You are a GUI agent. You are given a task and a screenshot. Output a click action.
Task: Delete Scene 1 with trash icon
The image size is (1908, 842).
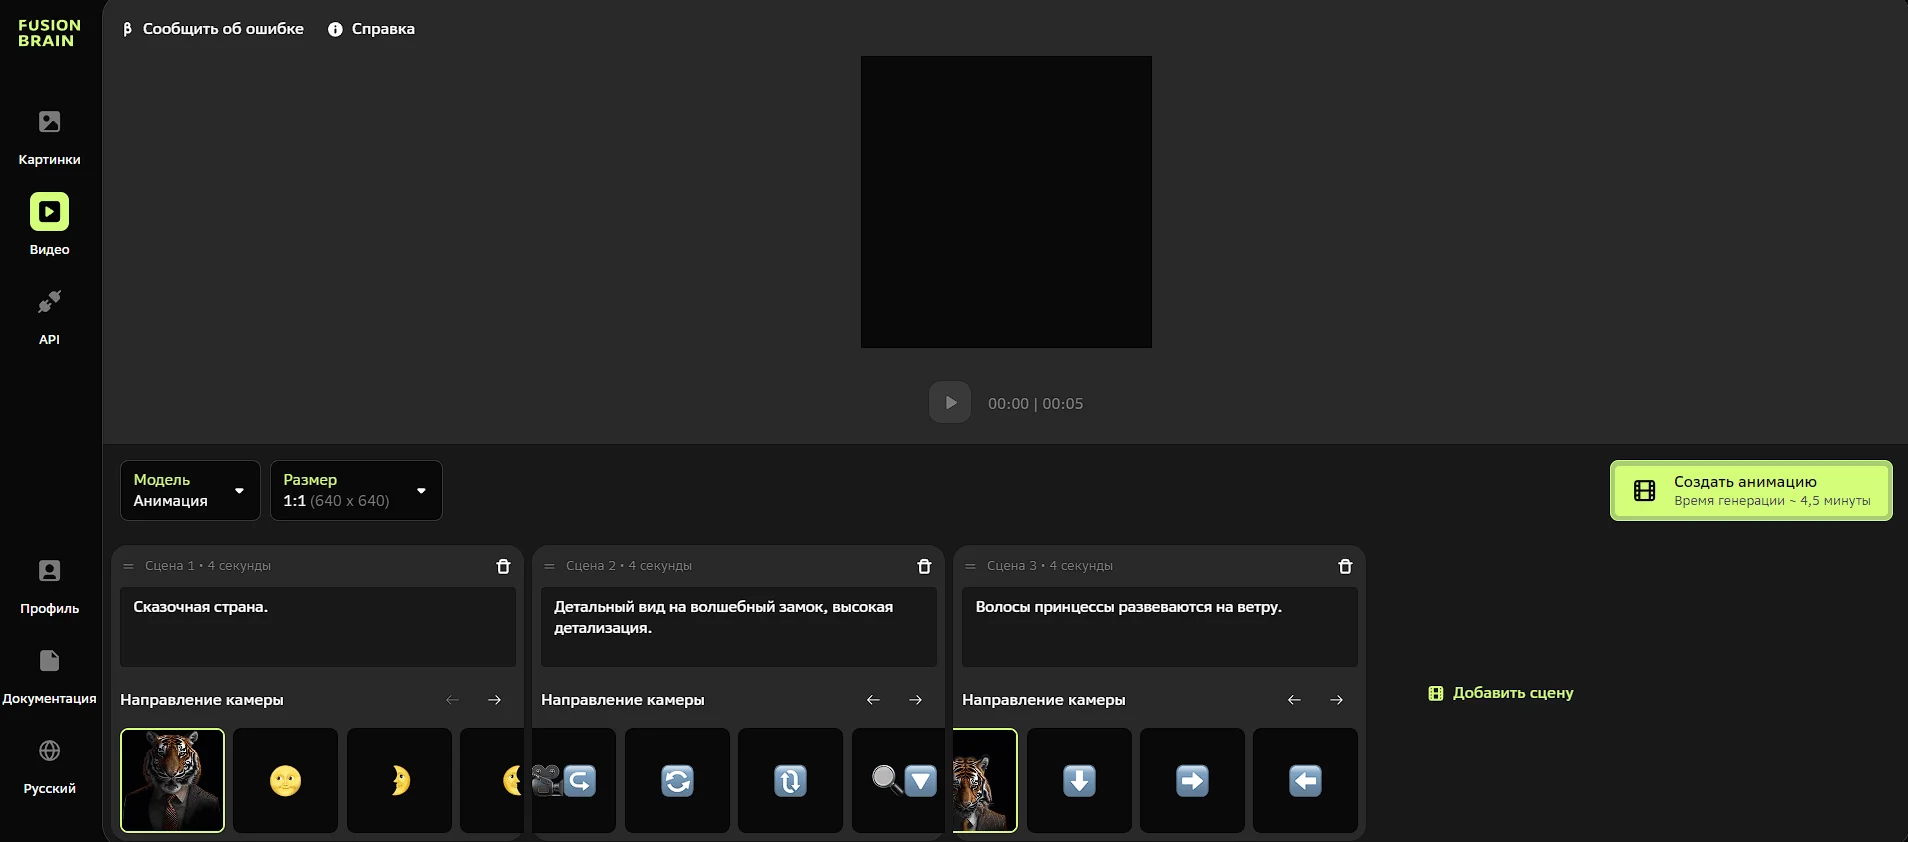[x=503, y=566]
